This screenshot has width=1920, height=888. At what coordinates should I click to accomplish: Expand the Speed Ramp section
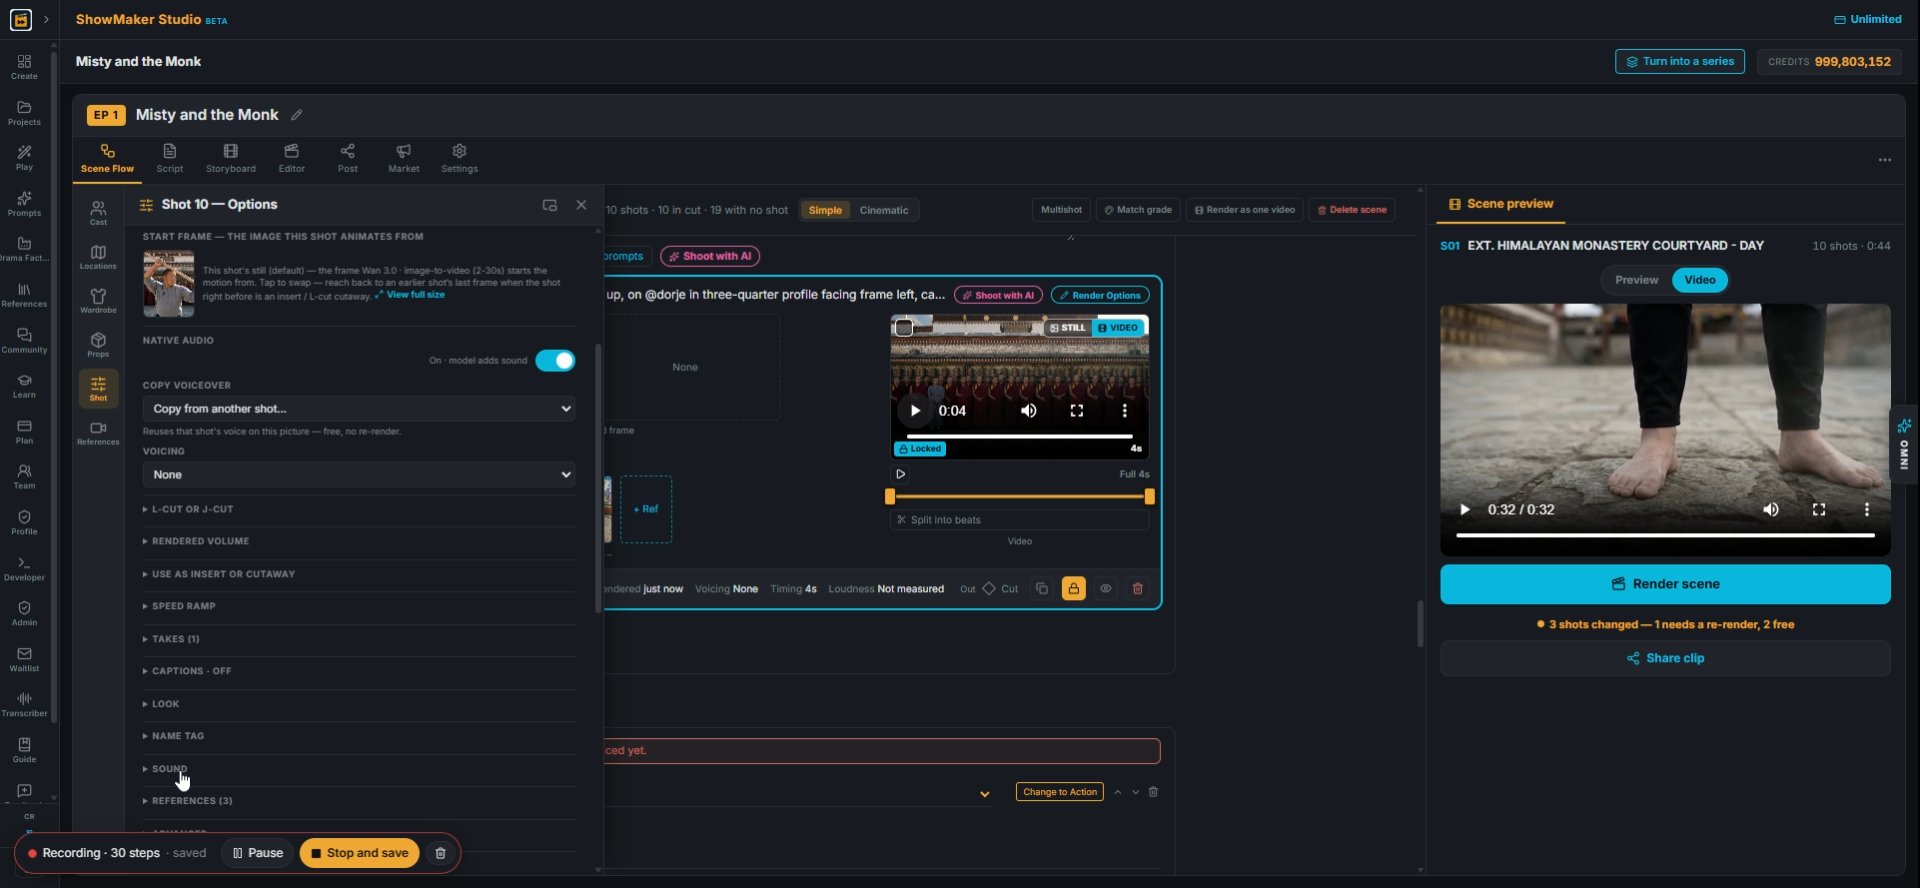tap(359, 607)
